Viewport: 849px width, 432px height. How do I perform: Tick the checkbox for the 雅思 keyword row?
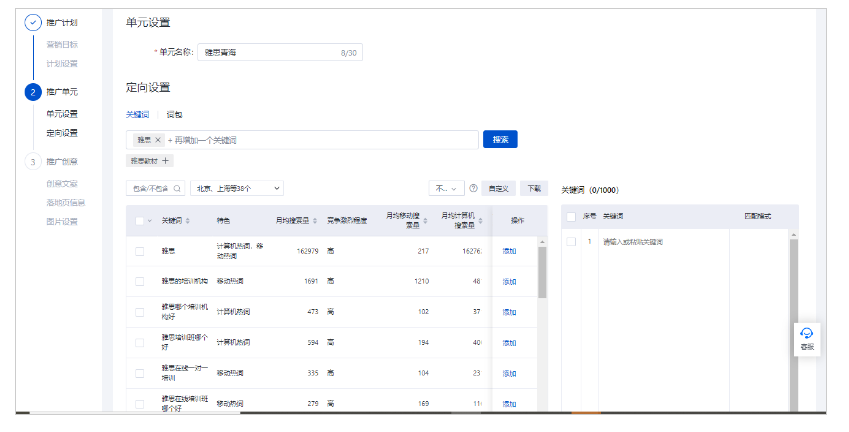[x=140, y=251]
